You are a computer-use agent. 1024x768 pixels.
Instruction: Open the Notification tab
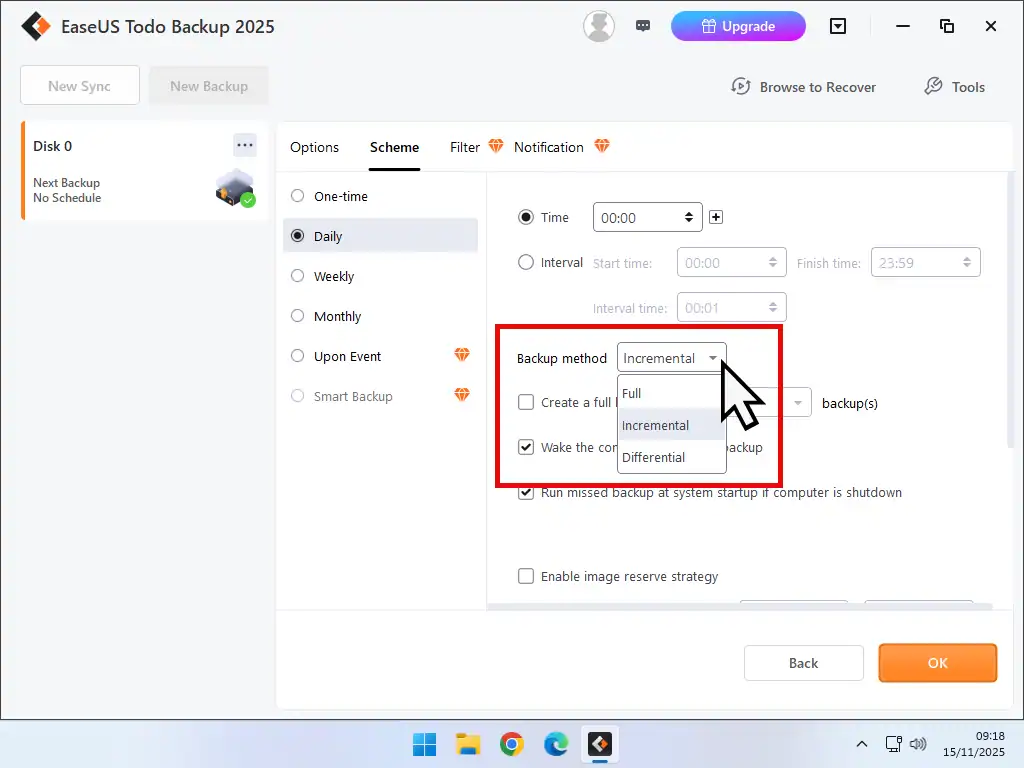[x=549, y=147]
